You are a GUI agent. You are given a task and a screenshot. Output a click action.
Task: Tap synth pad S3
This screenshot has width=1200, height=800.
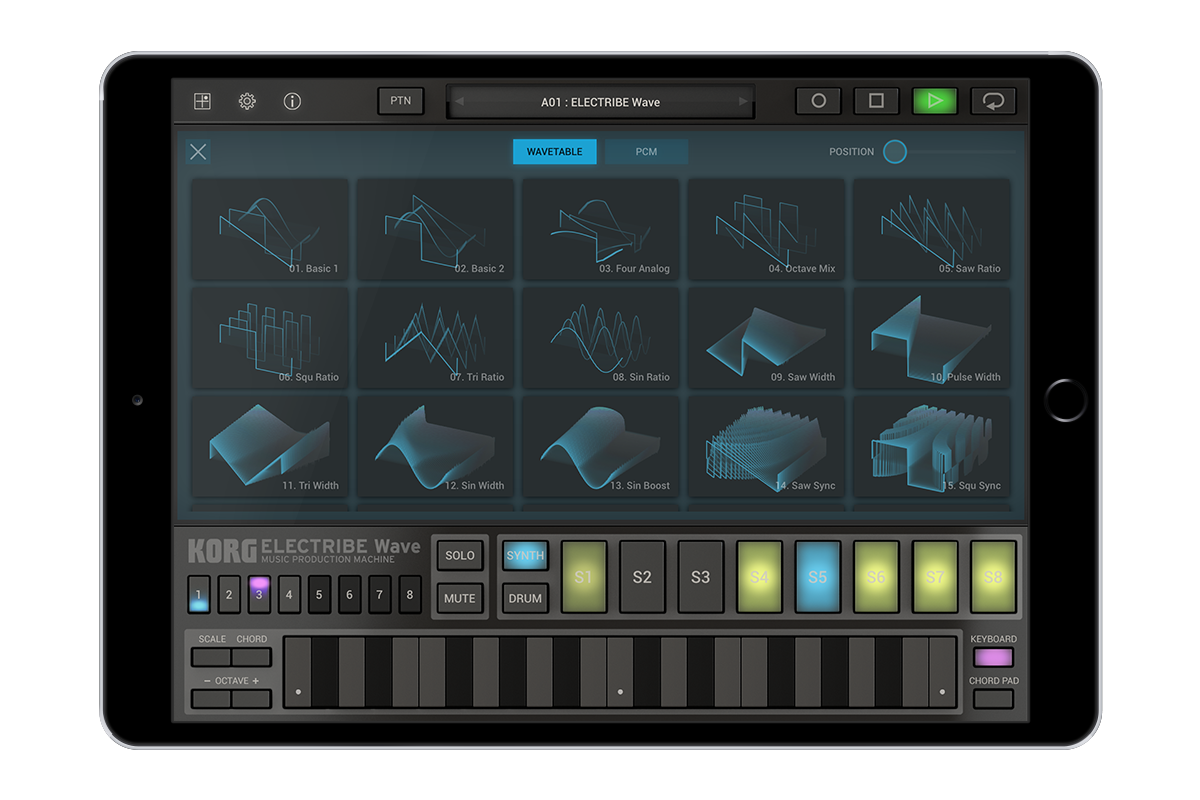coord(701,577)
